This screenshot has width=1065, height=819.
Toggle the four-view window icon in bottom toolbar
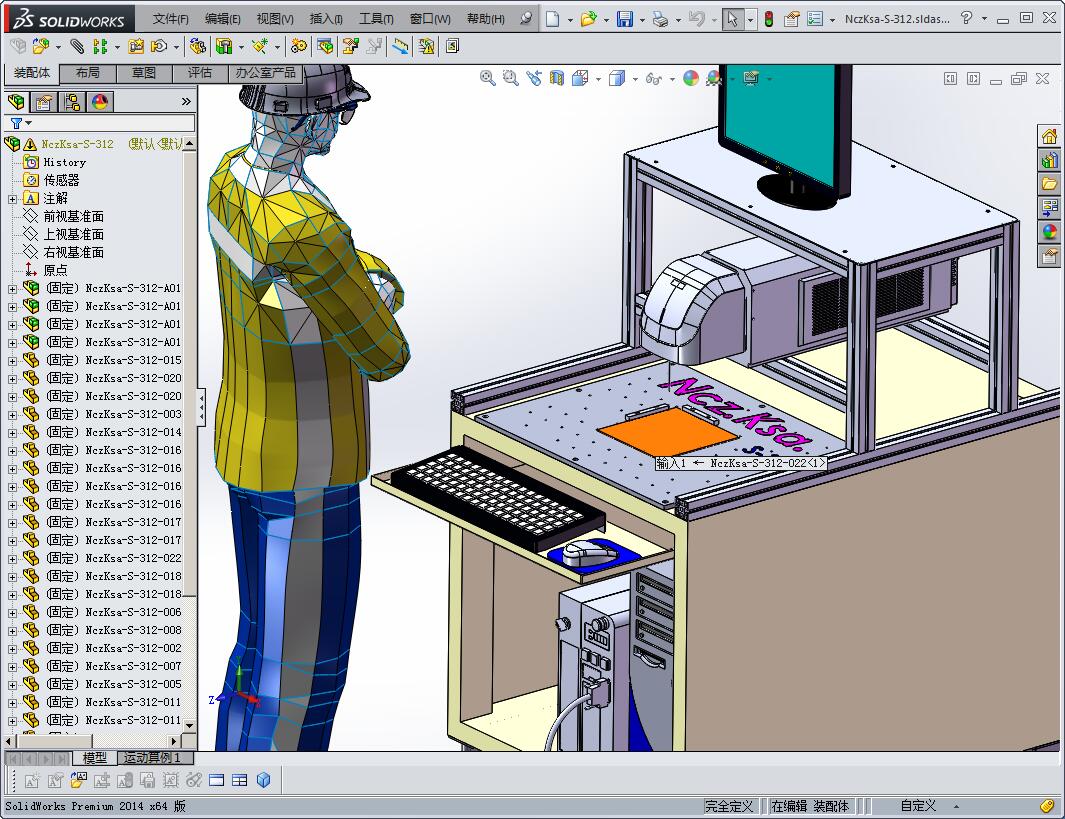tap(240, 780)
